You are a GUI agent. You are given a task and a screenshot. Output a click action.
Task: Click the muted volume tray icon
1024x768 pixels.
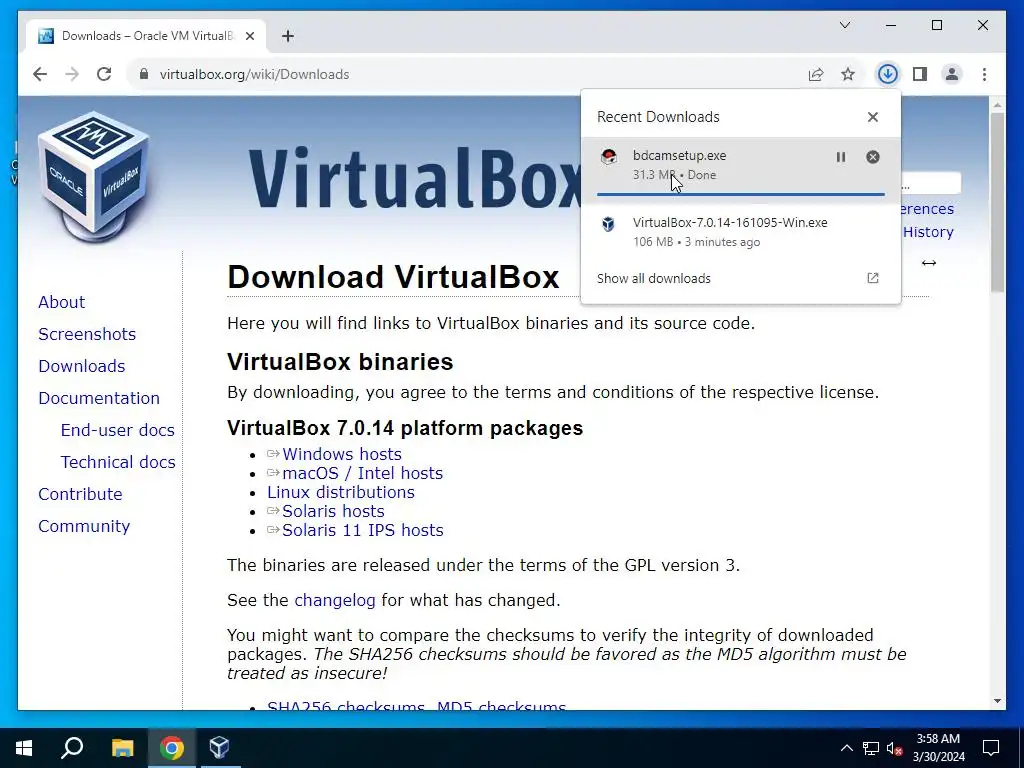point(895,748)
